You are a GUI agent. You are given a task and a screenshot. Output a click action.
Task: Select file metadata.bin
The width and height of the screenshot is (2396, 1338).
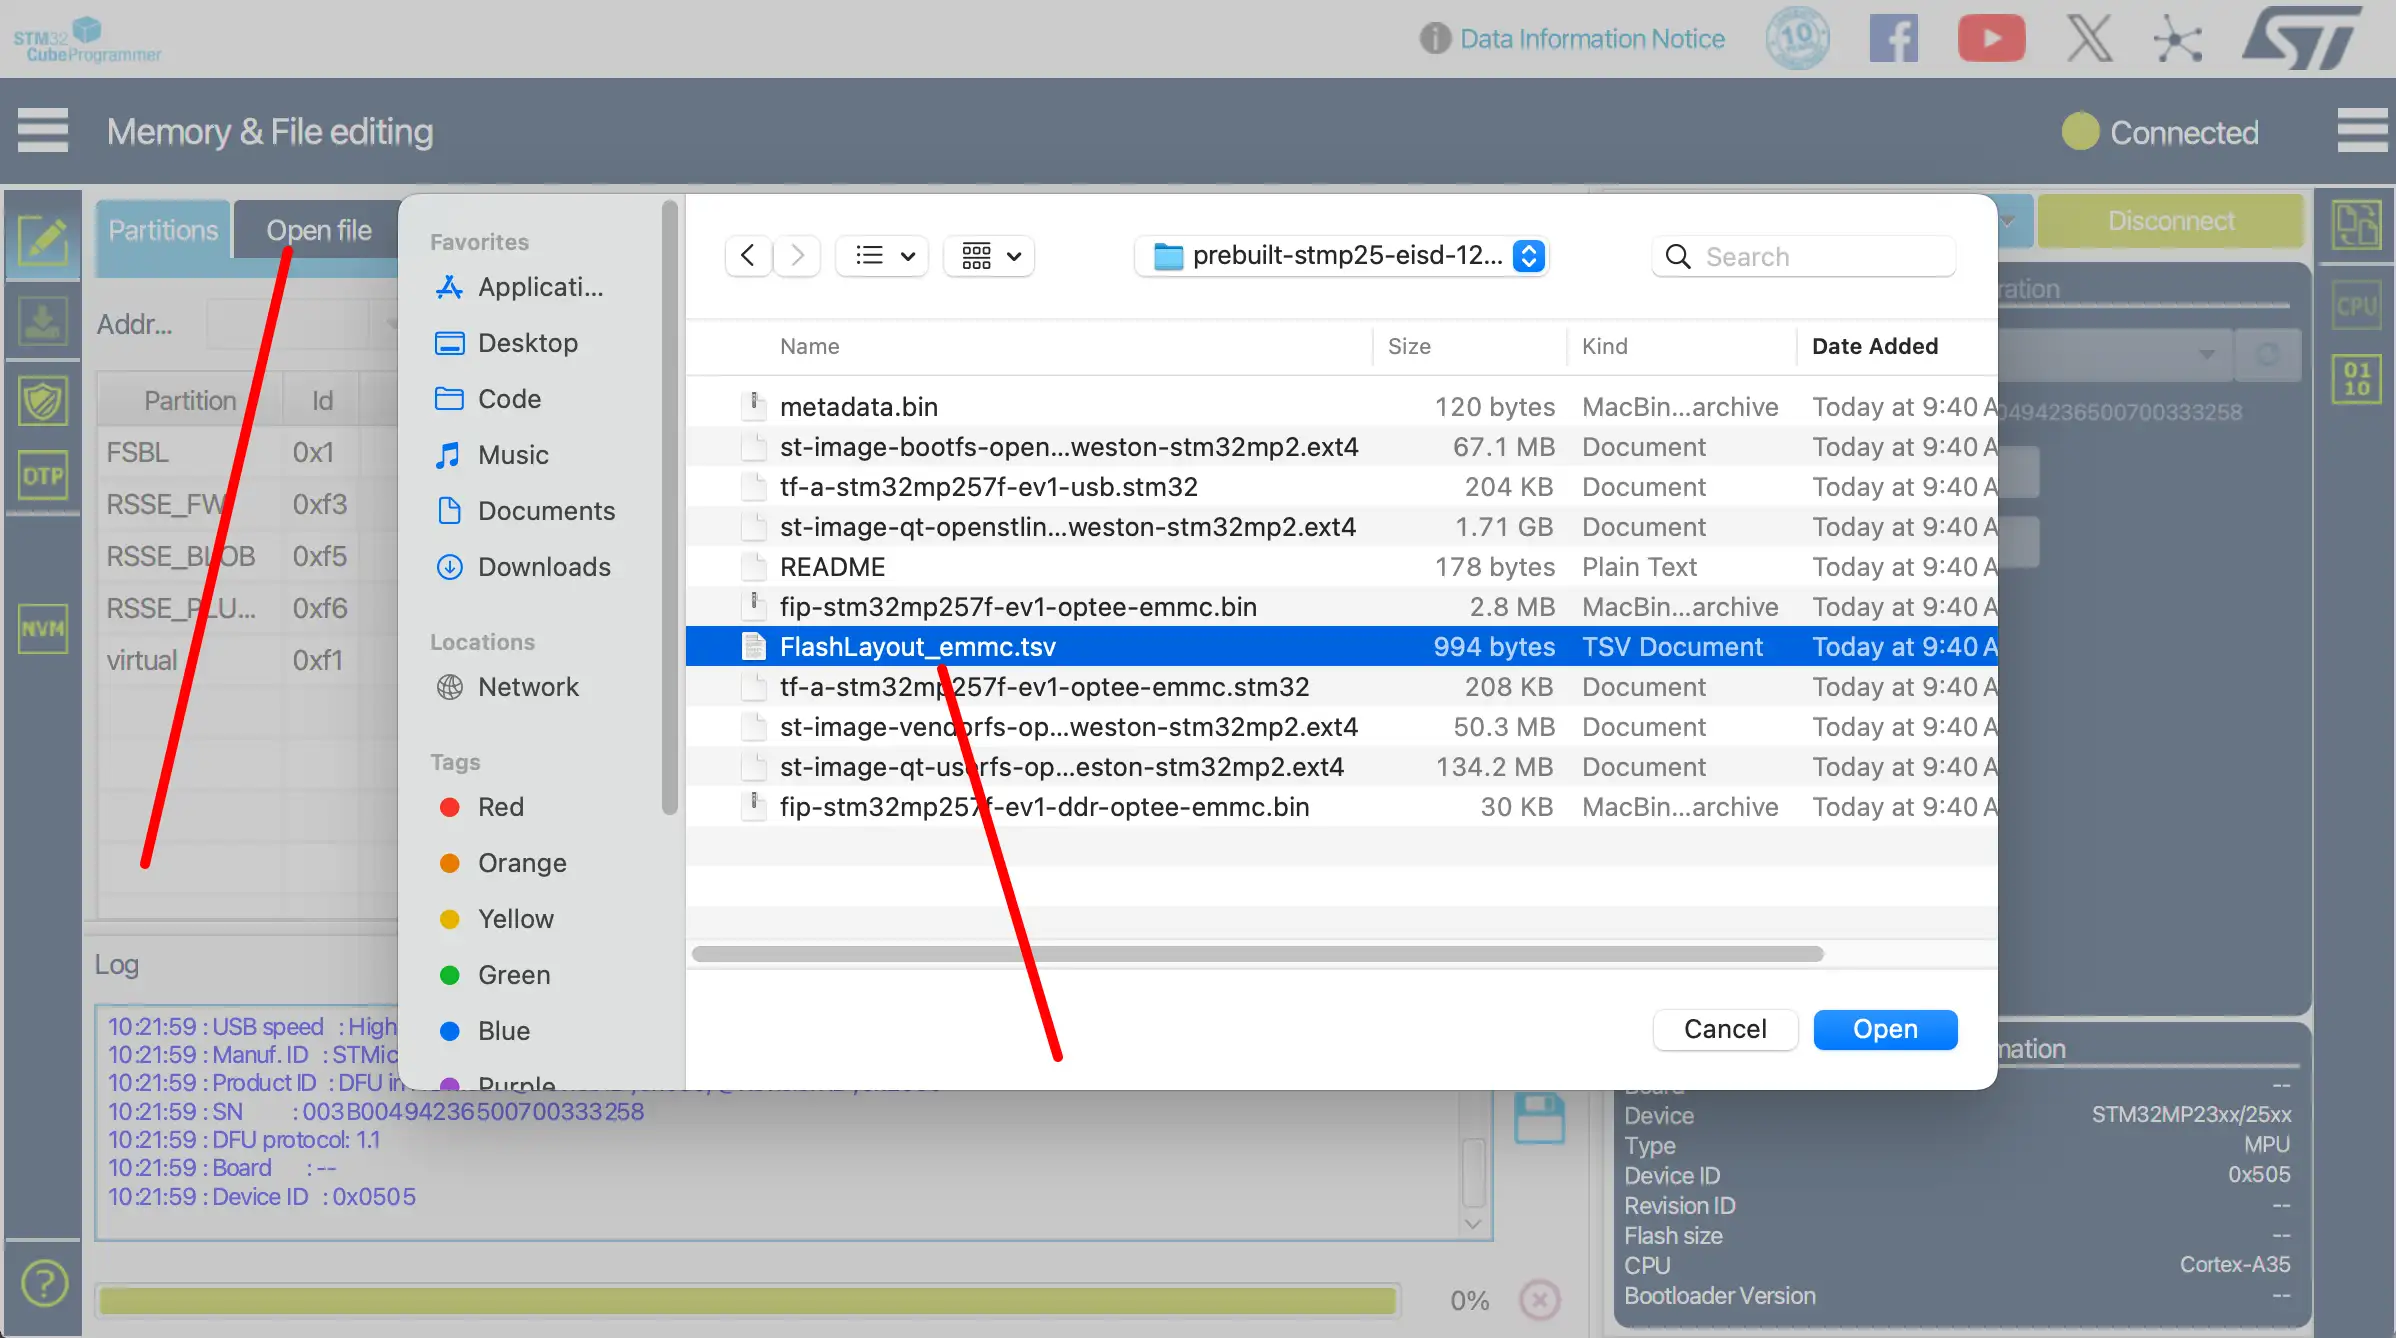click(1342, 407)
